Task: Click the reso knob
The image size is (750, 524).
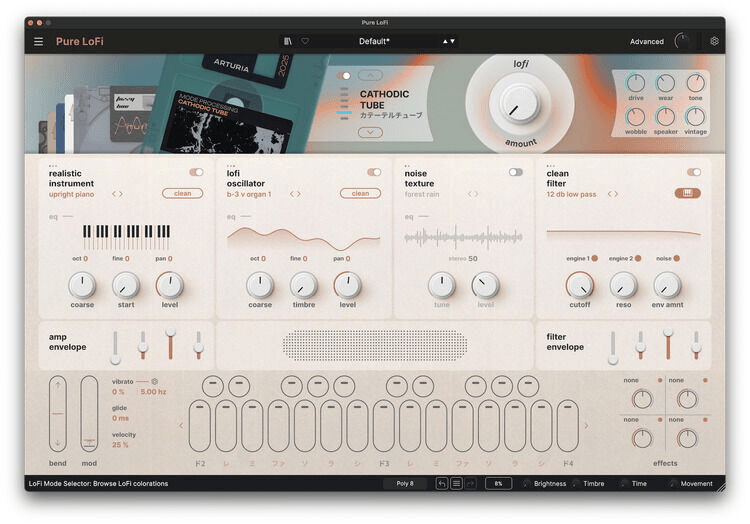Action: click(x=623, y=285)
